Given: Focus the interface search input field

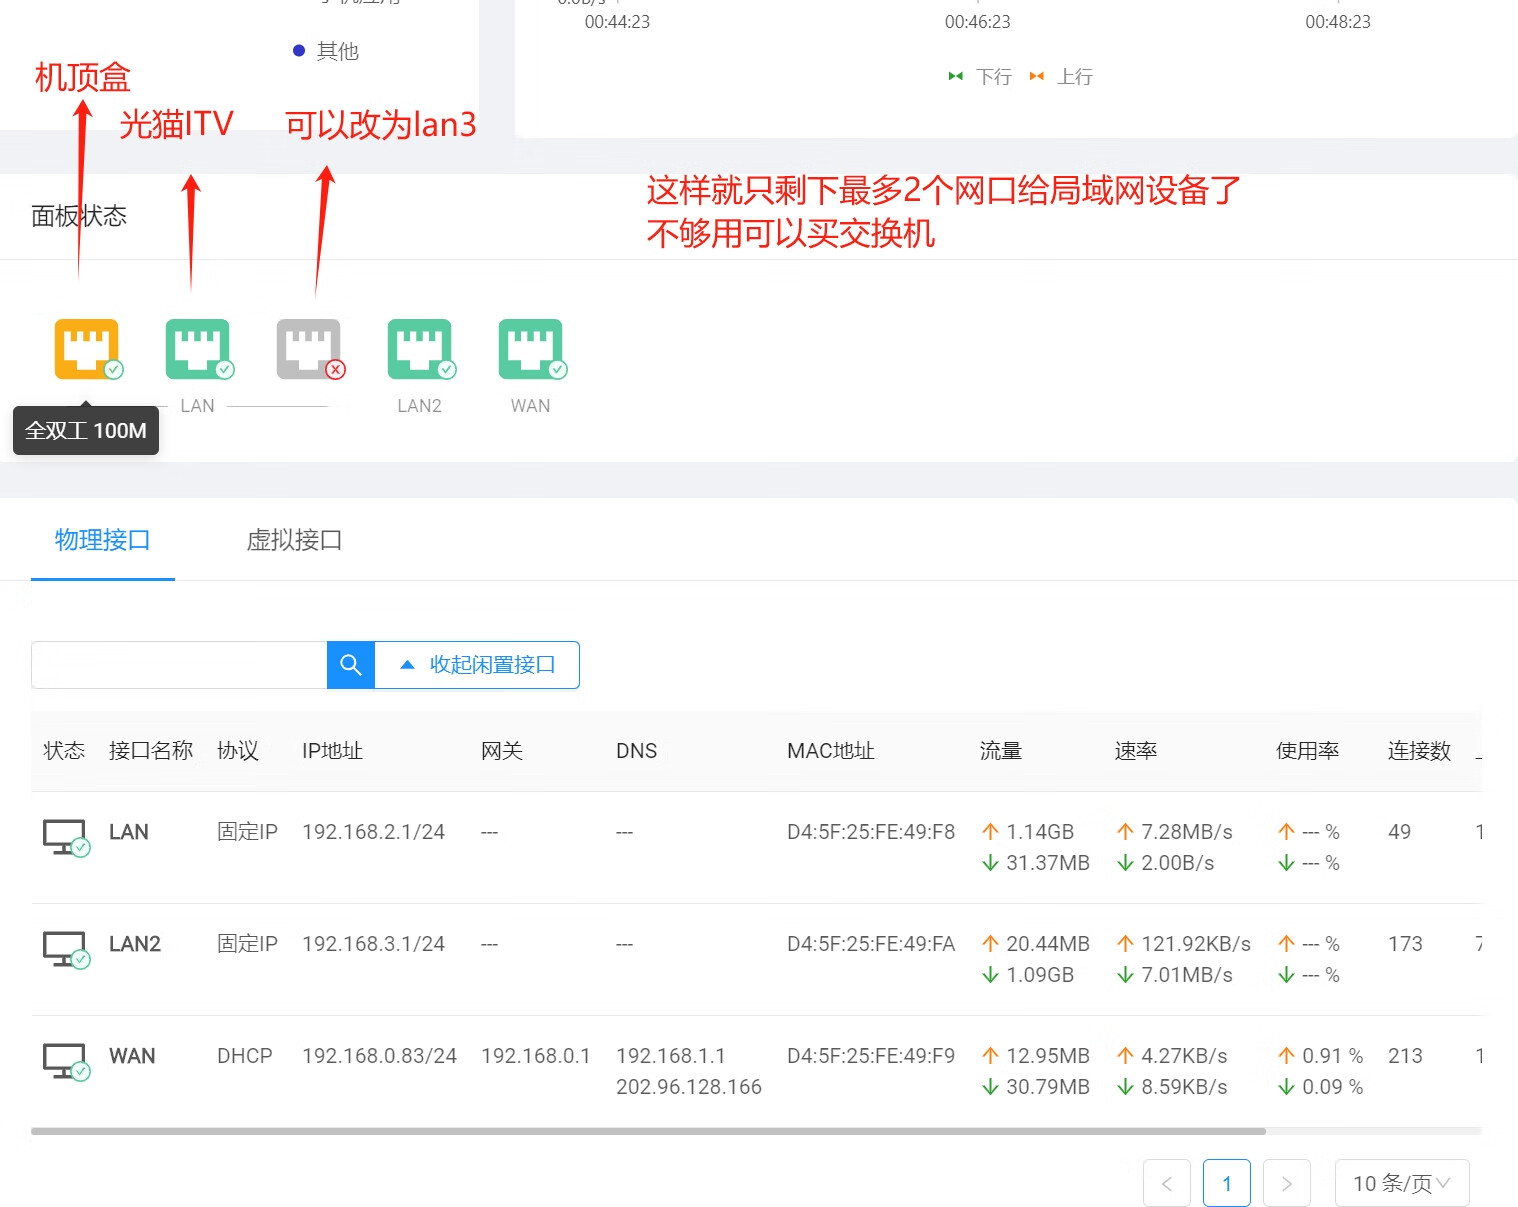Looking at the screenshot, I should [x=179, y=665].
